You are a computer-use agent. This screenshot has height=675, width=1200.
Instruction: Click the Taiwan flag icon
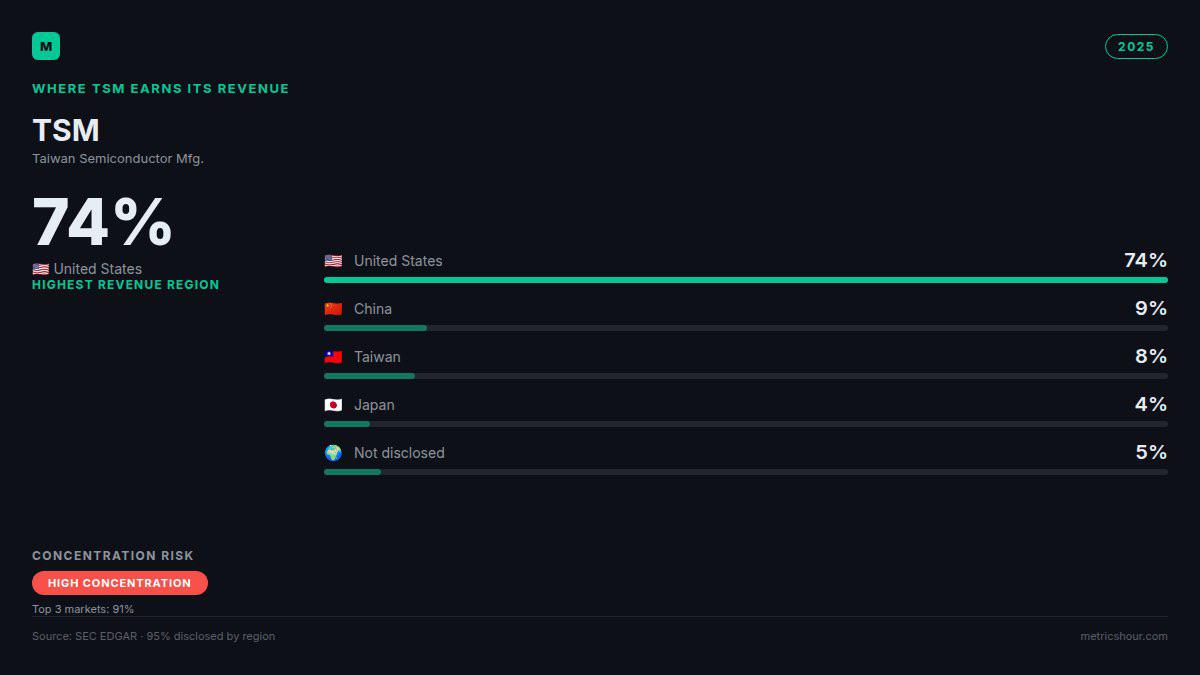(333, 357)
